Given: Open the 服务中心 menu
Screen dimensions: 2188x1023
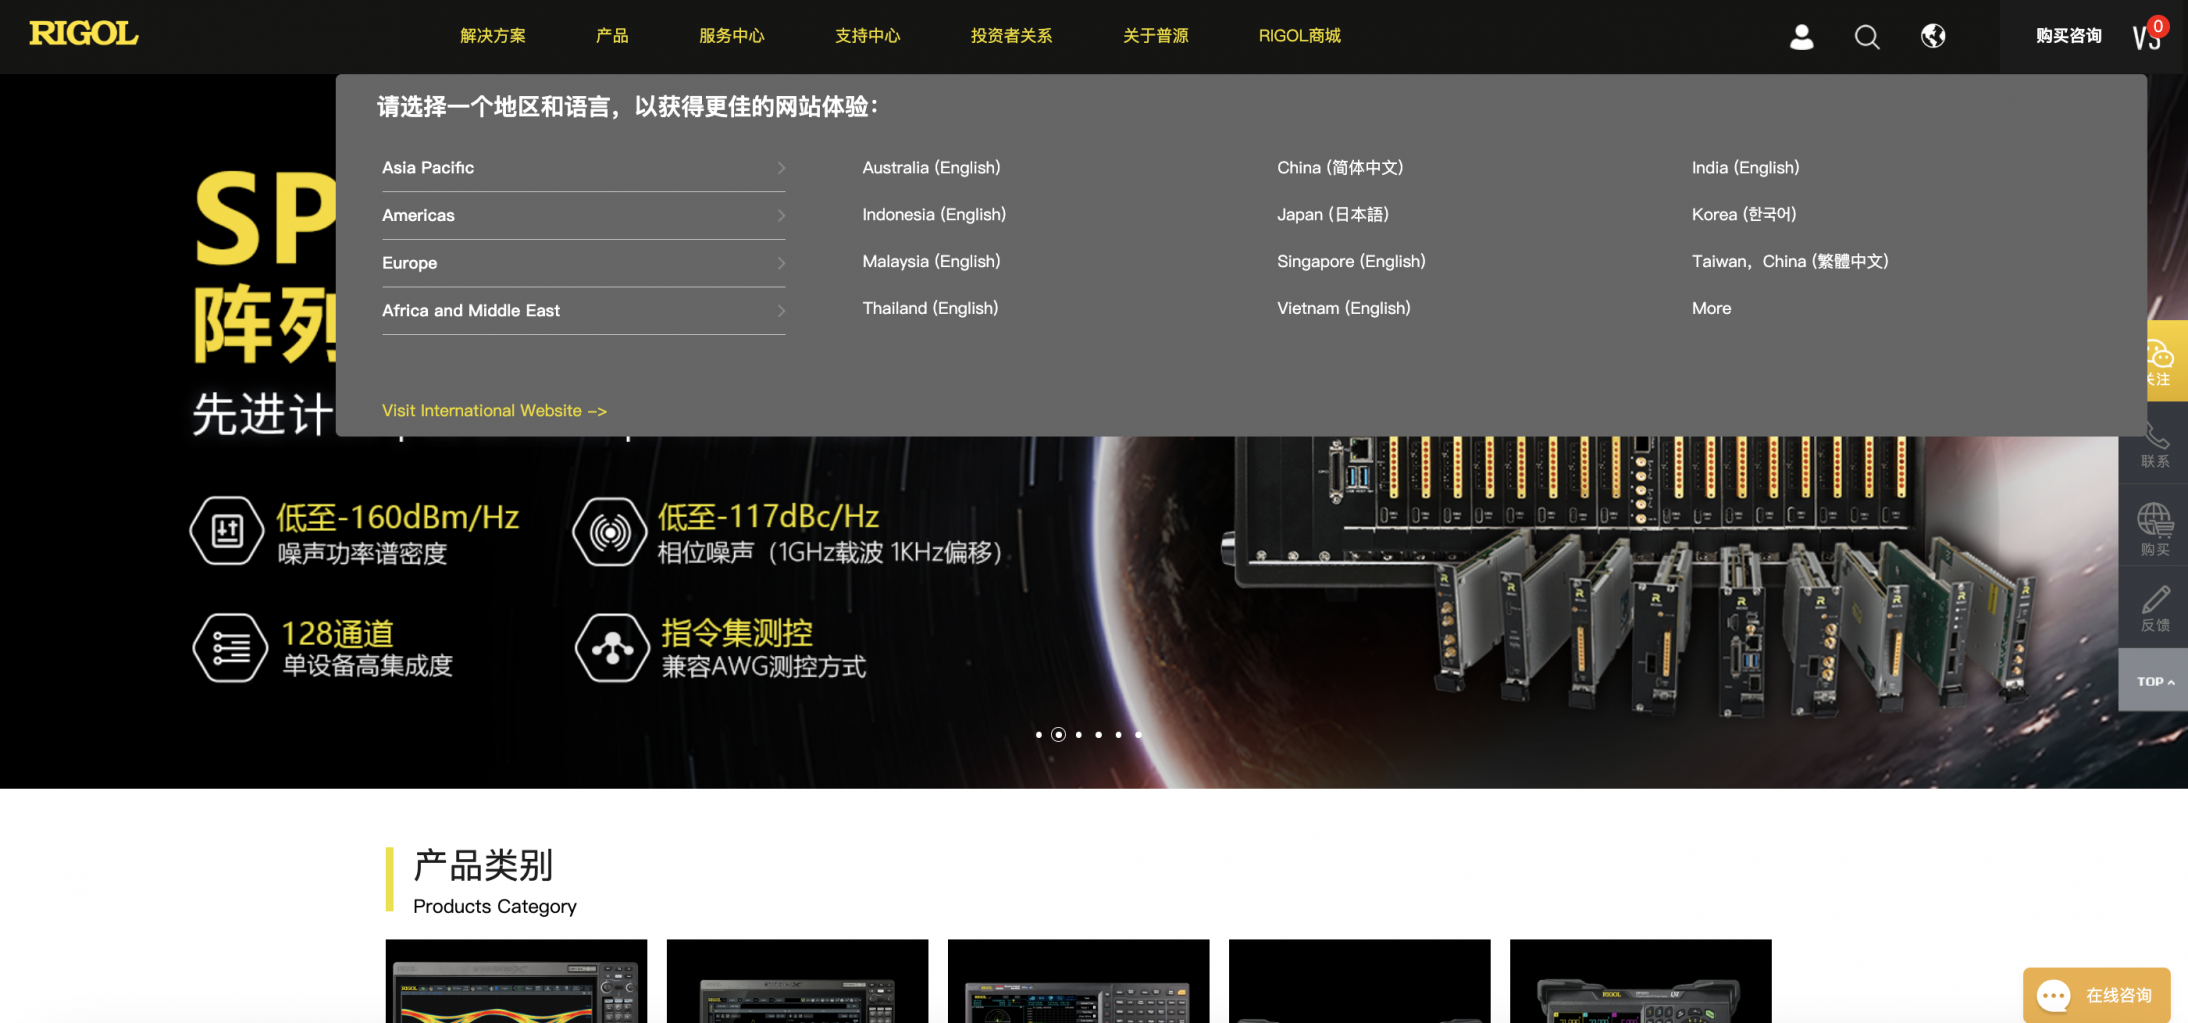Looking at the screenshot, I should click(732, 36).
